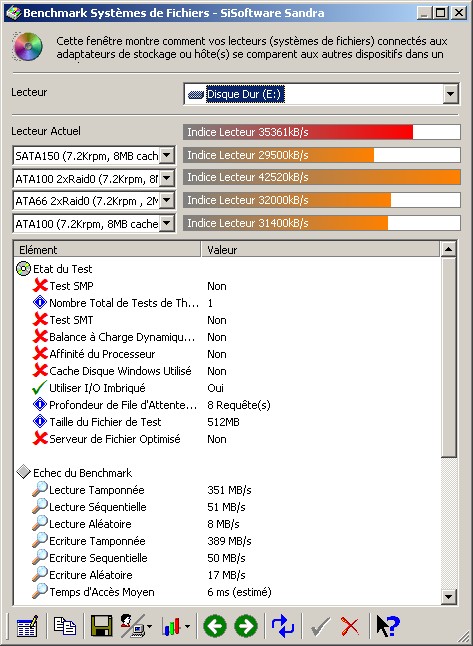Click magnifier icon beside Lecture Tamponnée

40,489
